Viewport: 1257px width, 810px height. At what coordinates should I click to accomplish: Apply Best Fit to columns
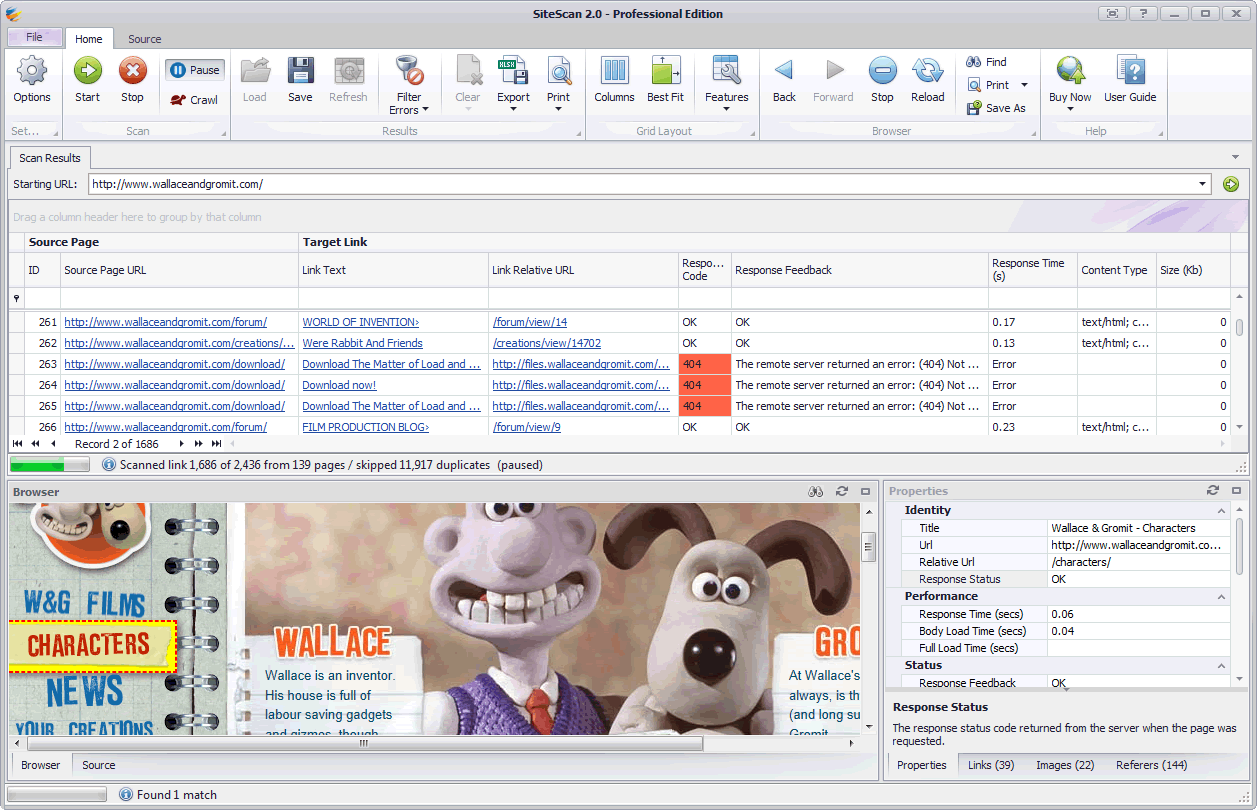click(x=665, y=80)
